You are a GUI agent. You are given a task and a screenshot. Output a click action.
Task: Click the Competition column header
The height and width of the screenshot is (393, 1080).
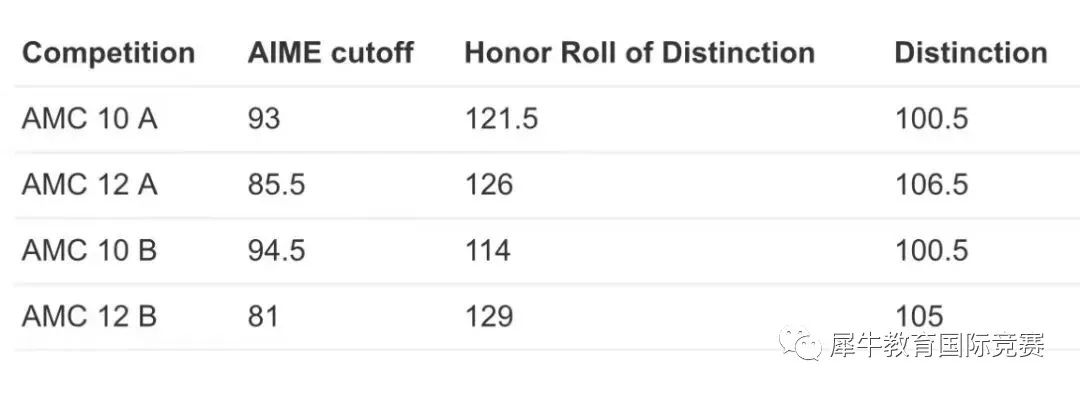tap(108, 53)
